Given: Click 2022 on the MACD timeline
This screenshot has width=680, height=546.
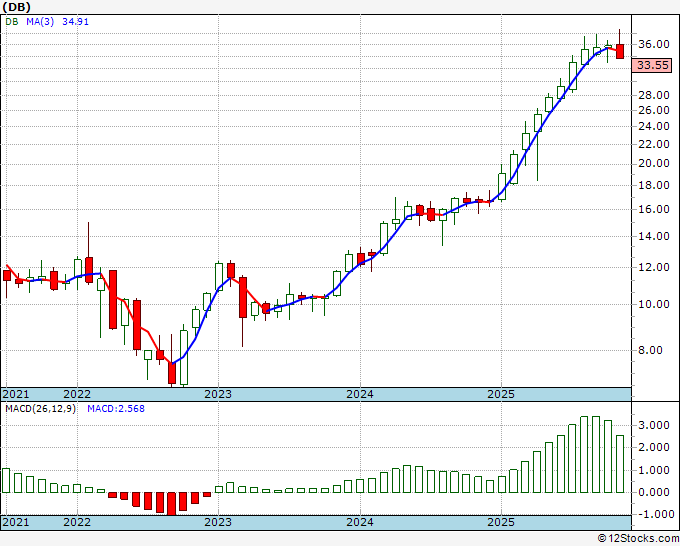Looking at the screenshot, I should (x=77, y=522).
